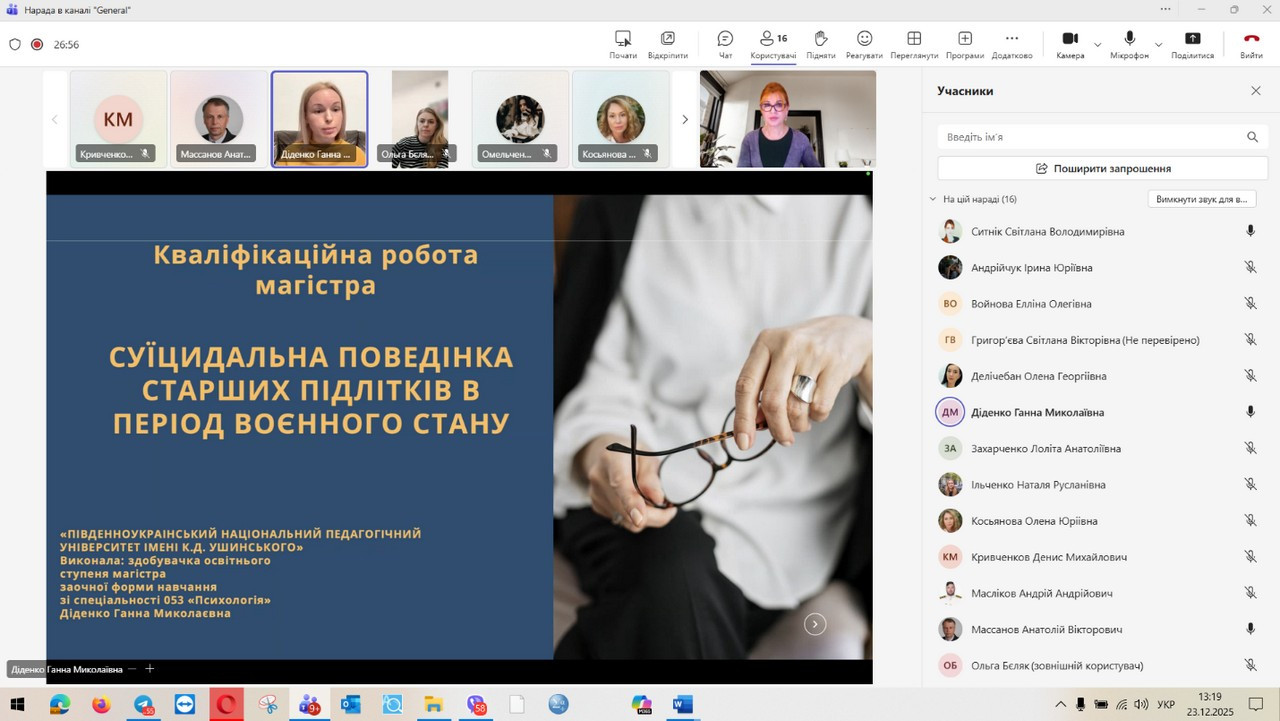Toggle the Камера on or off
This screenshot has height=721, width=1280.
pos(1070,44)
